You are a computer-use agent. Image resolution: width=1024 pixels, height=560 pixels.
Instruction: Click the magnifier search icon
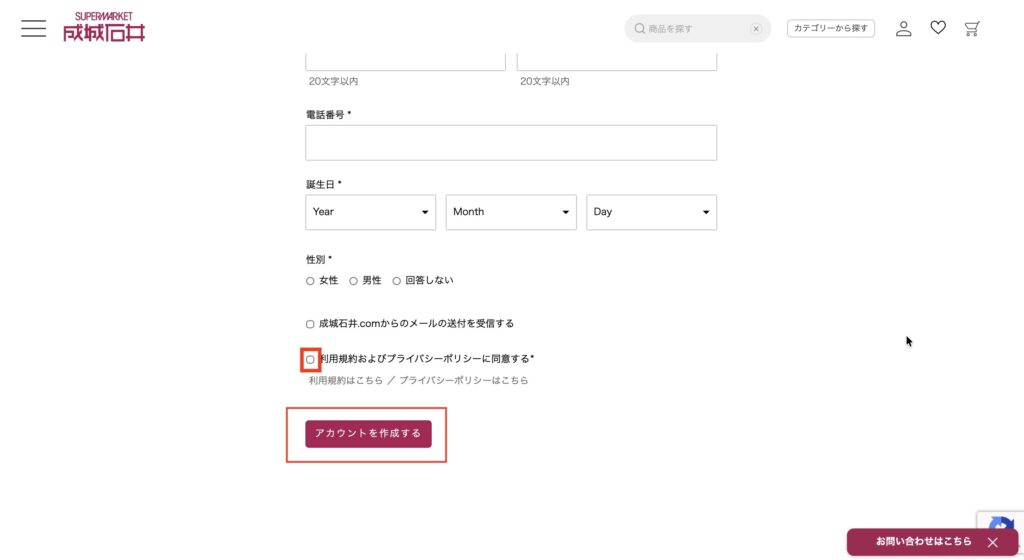[639, 29]
